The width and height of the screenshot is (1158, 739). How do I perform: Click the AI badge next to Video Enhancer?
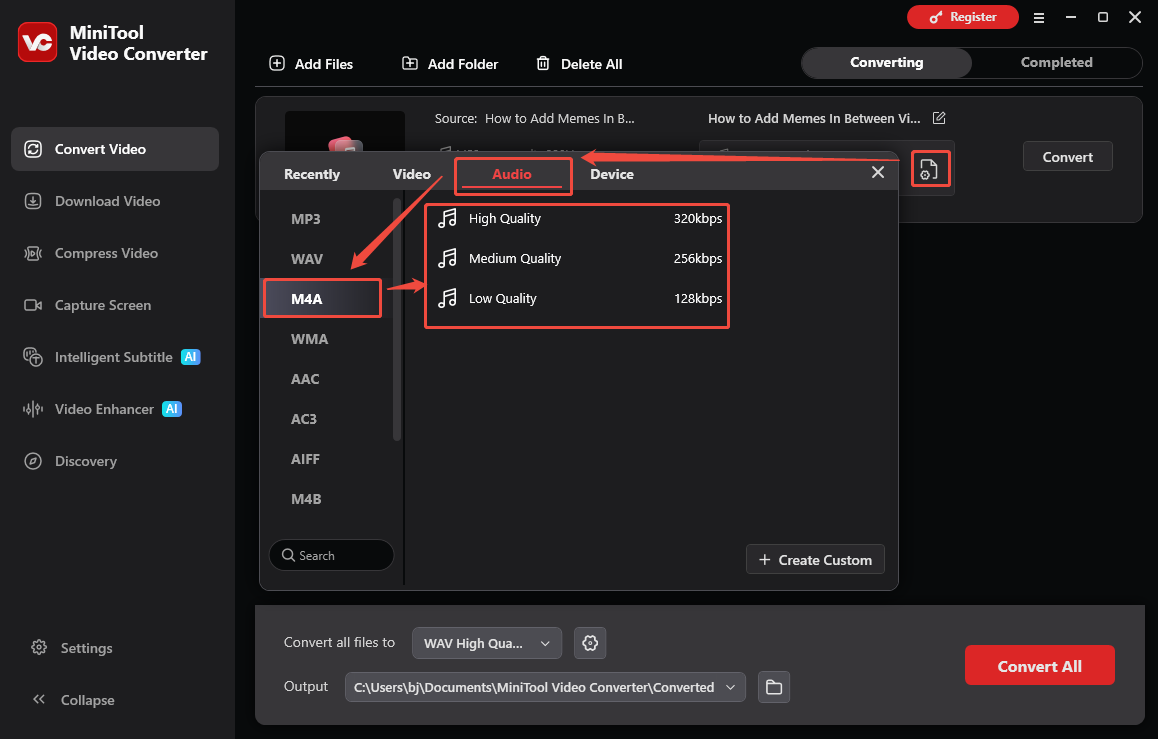[172, 409]
